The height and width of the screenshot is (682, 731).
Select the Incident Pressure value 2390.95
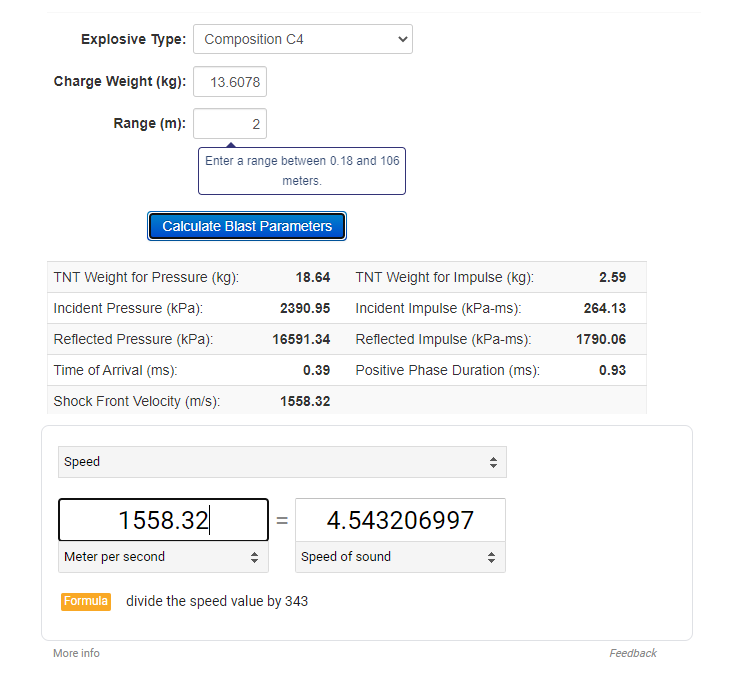pos(305,309)
